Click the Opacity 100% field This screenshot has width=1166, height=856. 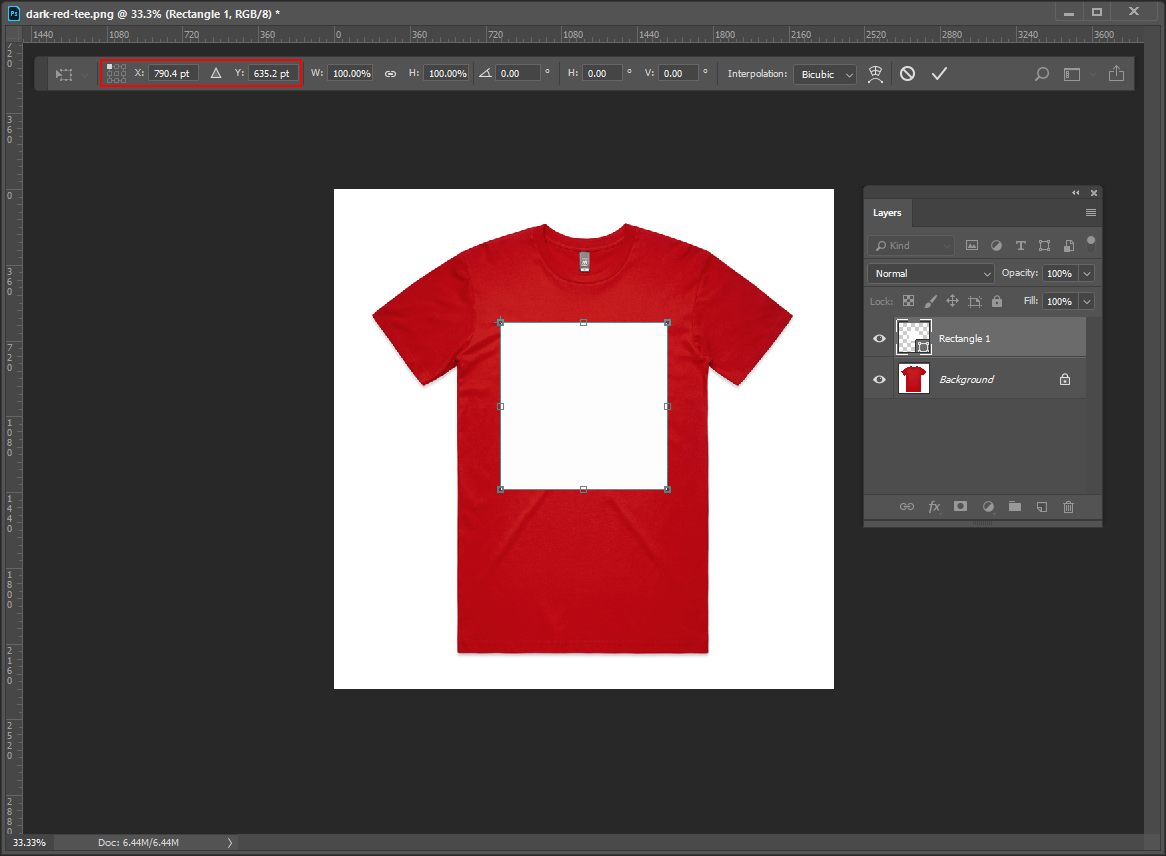pyautogui.click(x=1060, y=274)
